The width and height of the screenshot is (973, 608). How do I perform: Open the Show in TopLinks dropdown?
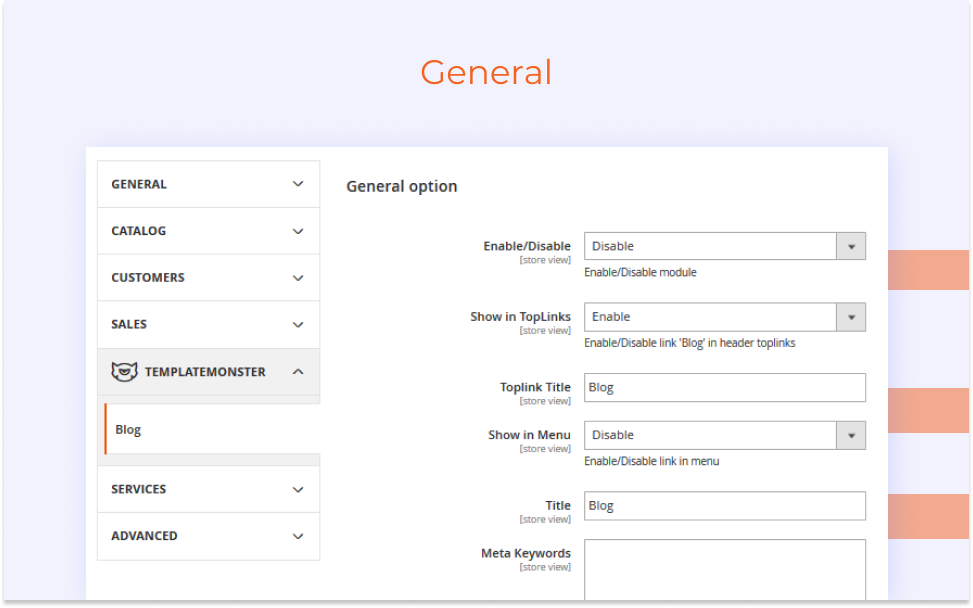pos(725,317)
